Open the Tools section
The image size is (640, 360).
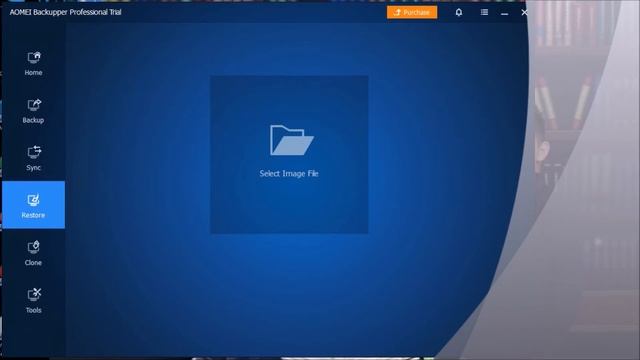pyautogui.click(x=33, y=301)
